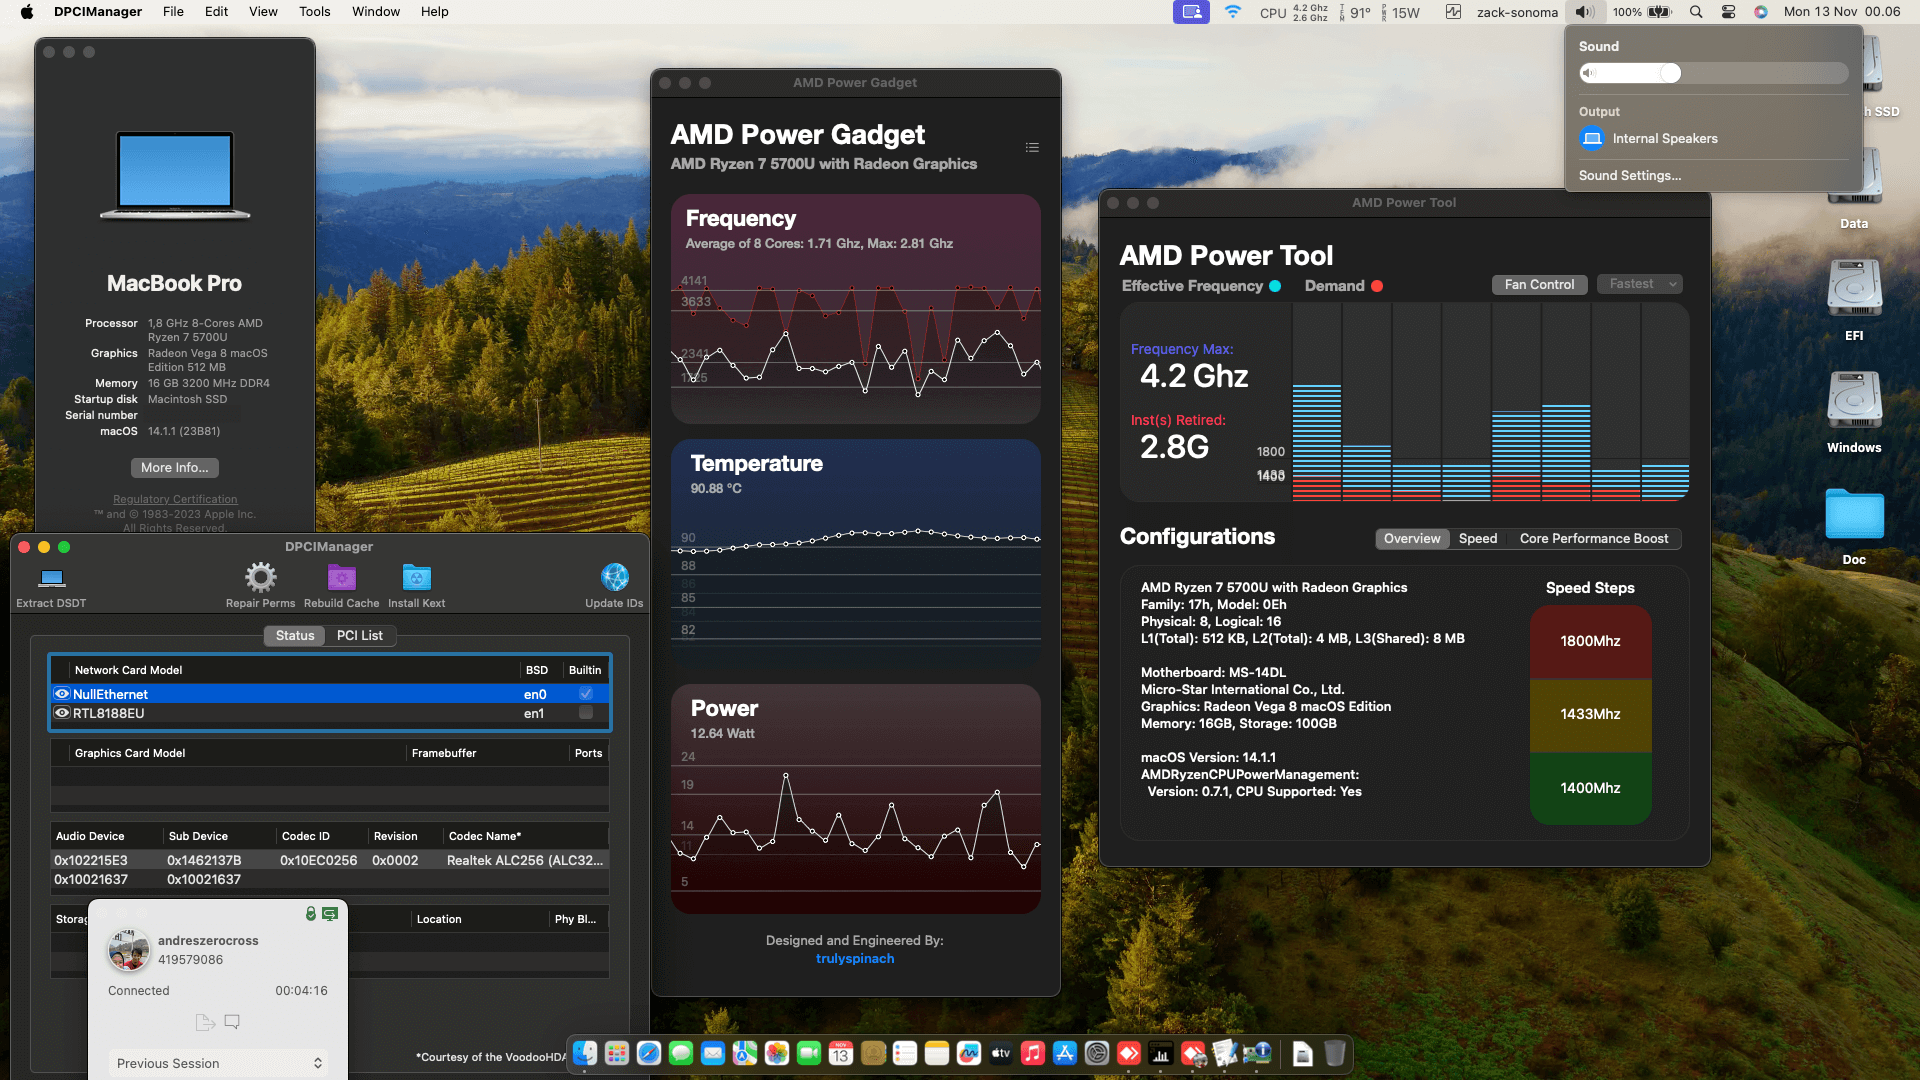Open Apple TV app in dock
The image size is (1920, 1080).
[x=1001, y=1053]
